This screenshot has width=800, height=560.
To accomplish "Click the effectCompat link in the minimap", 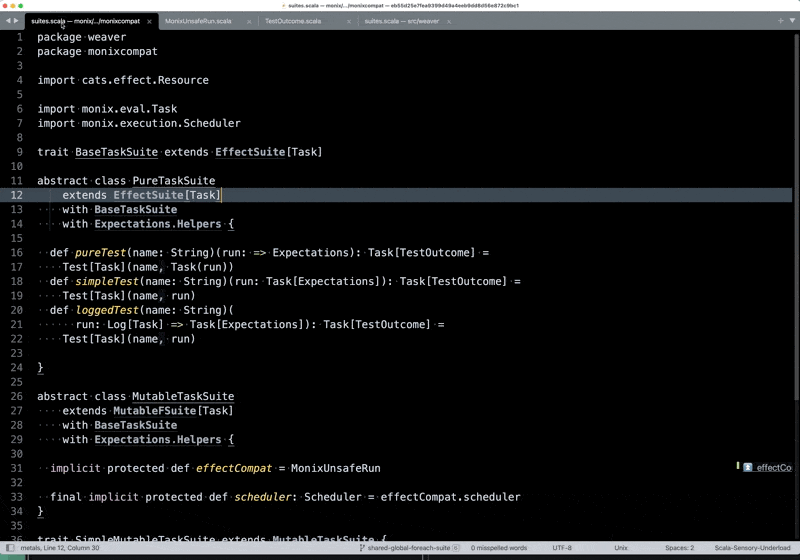I will pos(773,467).
